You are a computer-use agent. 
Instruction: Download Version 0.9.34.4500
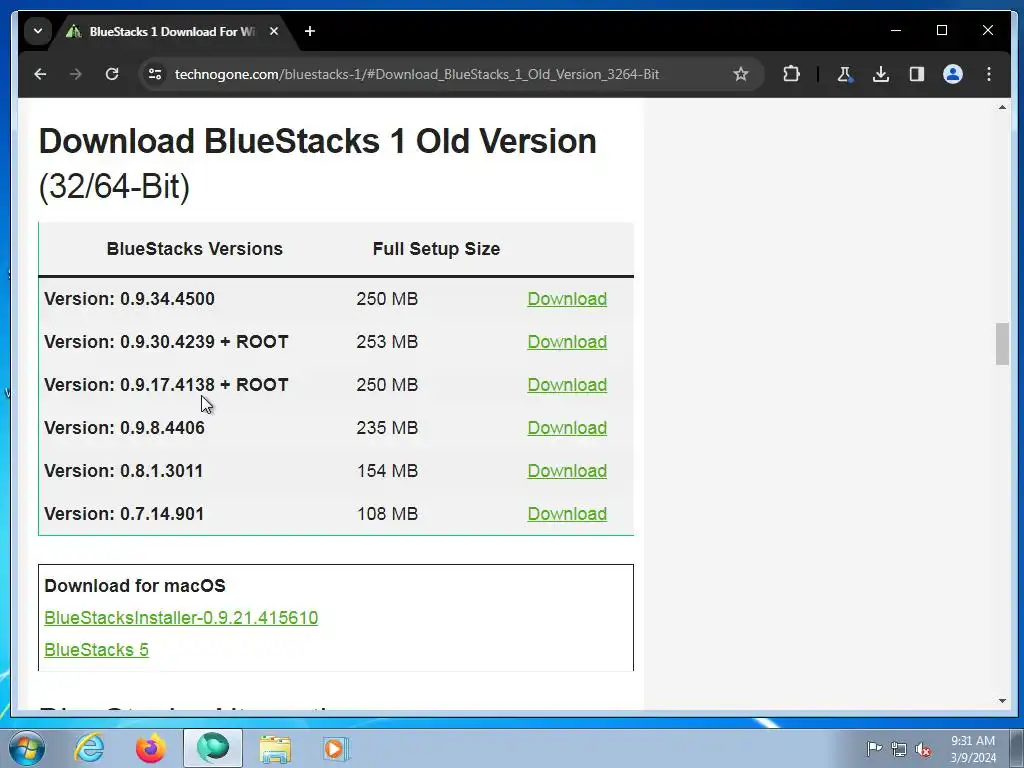567,299
